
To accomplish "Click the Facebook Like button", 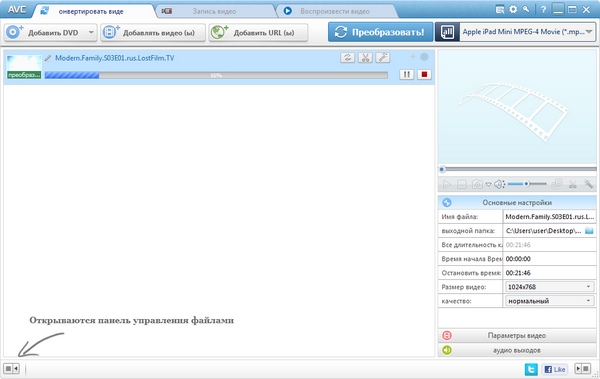I will [x=554, y=369].
